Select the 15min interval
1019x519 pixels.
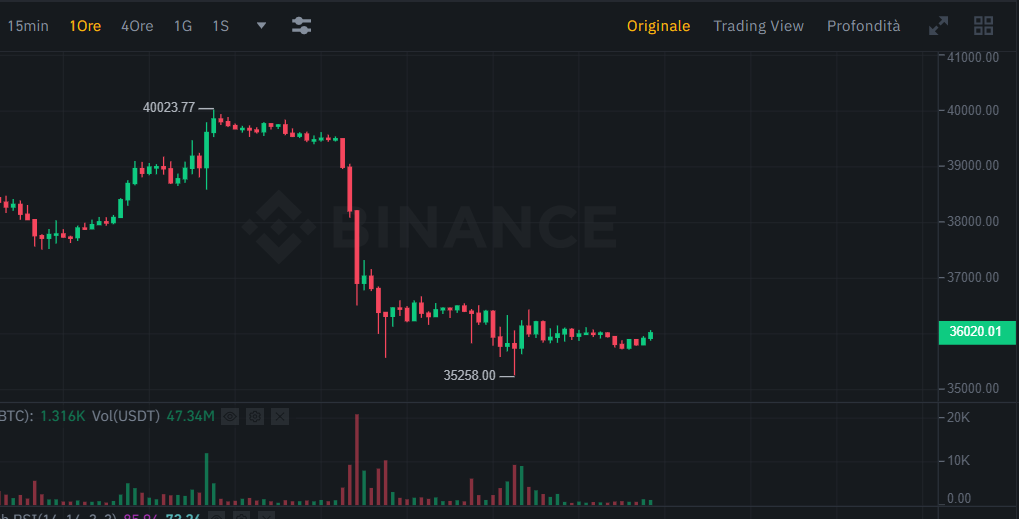click(28, 26)
